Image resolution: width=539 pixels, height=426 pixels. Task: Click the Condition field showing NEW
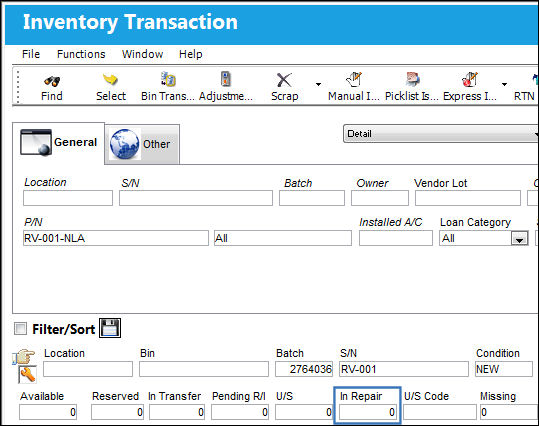[x=504, y=369]
